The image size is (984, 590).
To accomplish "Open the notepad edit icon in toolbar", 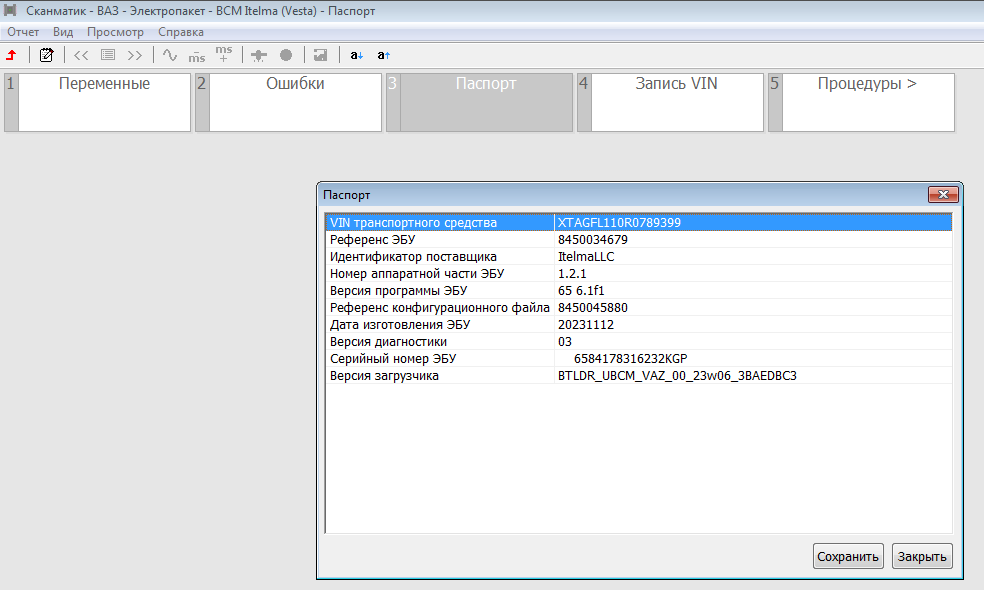I will tap(46, 55).
